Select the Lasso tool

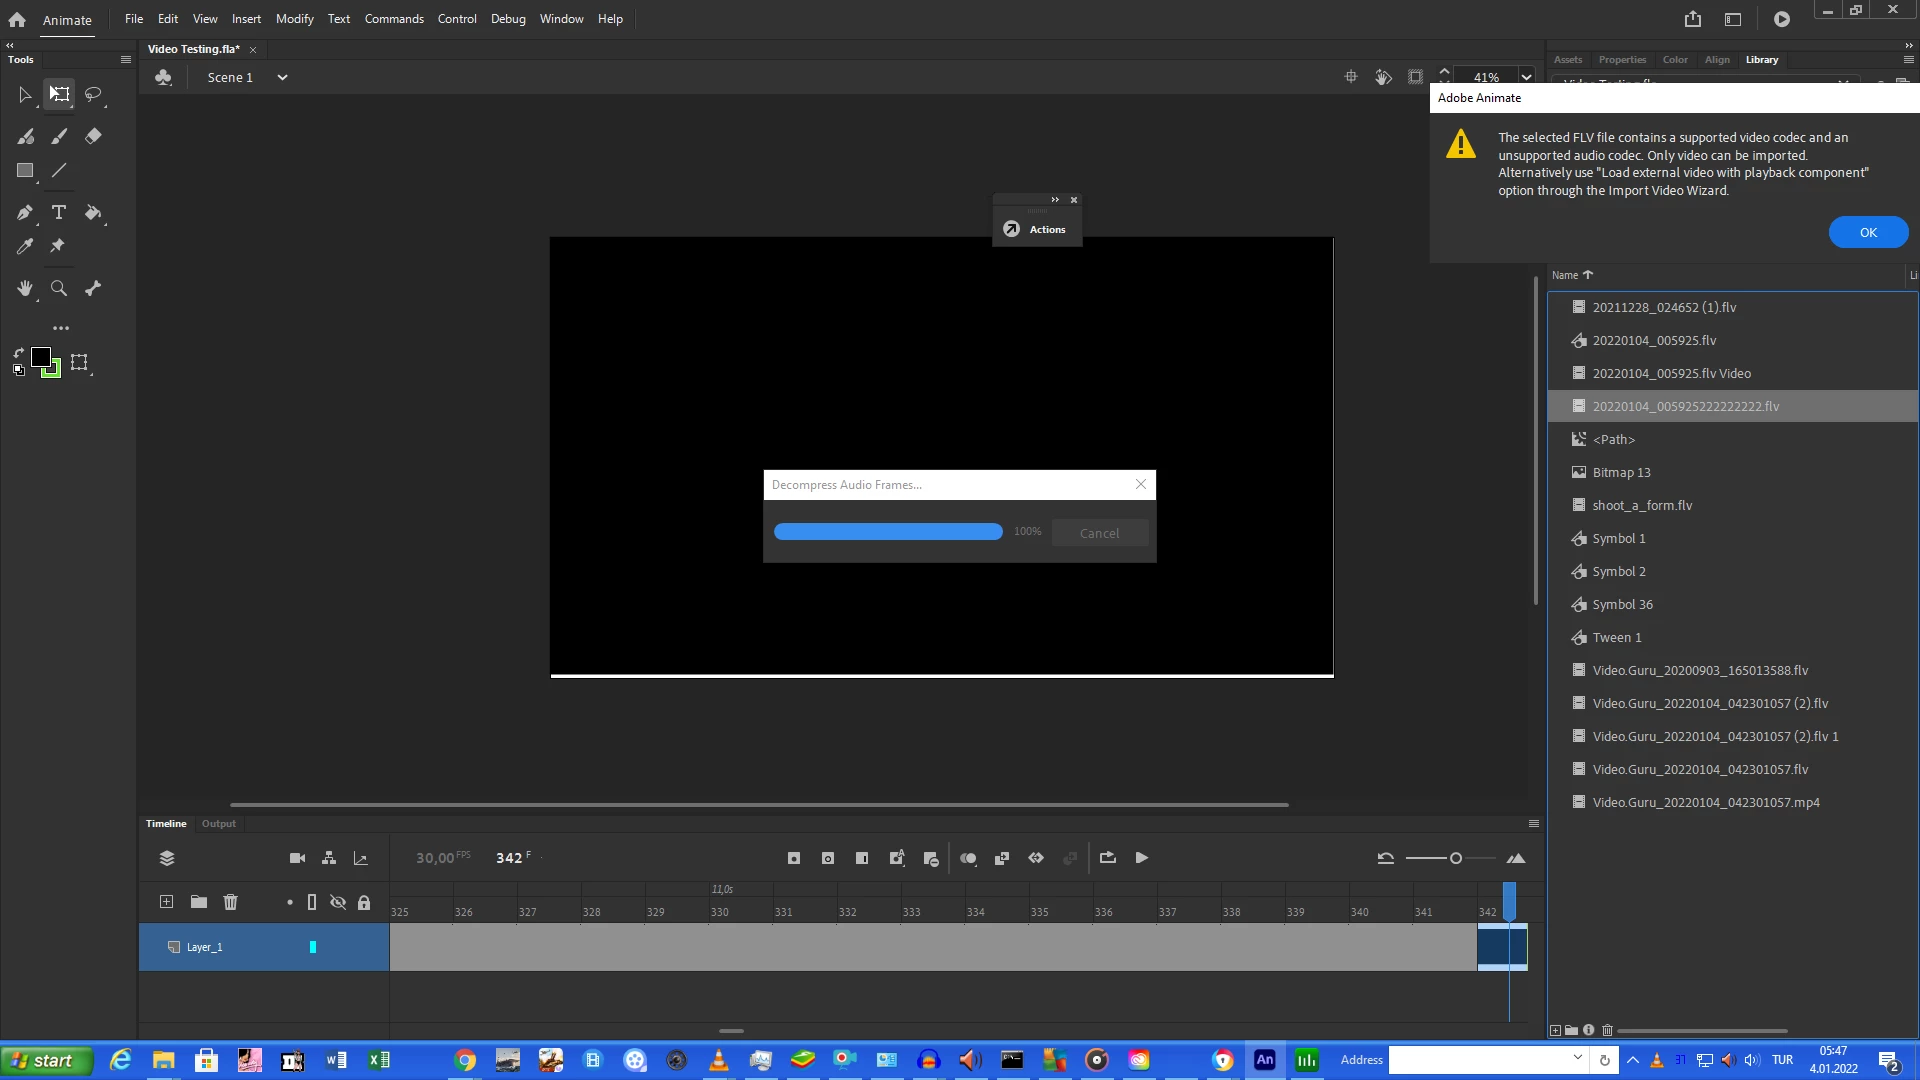(x=93, y=94)
